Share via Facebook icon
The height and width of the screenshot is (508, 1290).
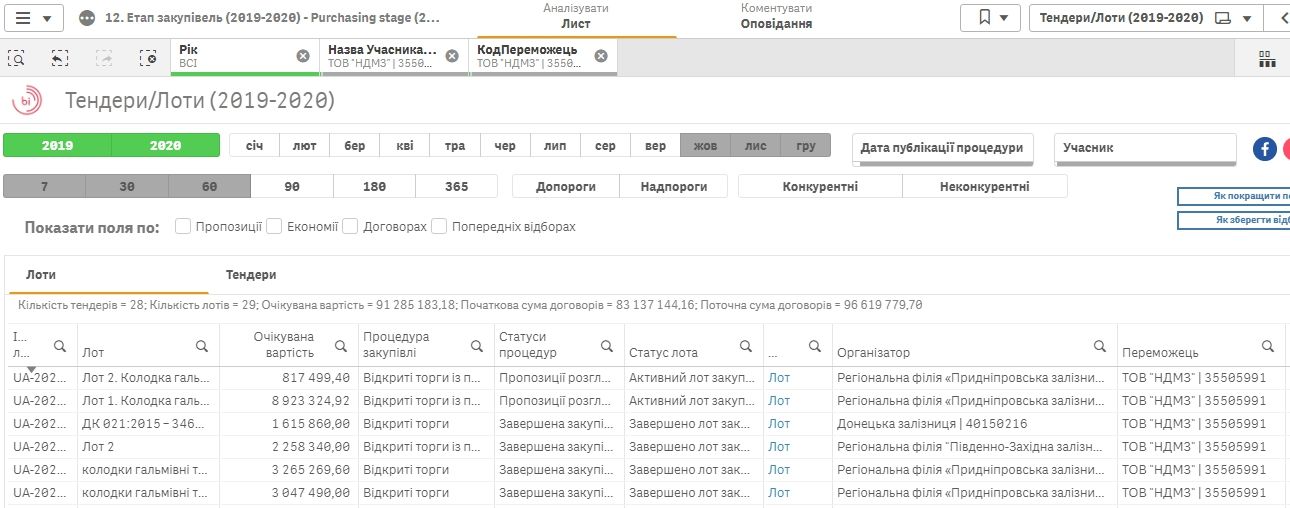coord(1265,148)
